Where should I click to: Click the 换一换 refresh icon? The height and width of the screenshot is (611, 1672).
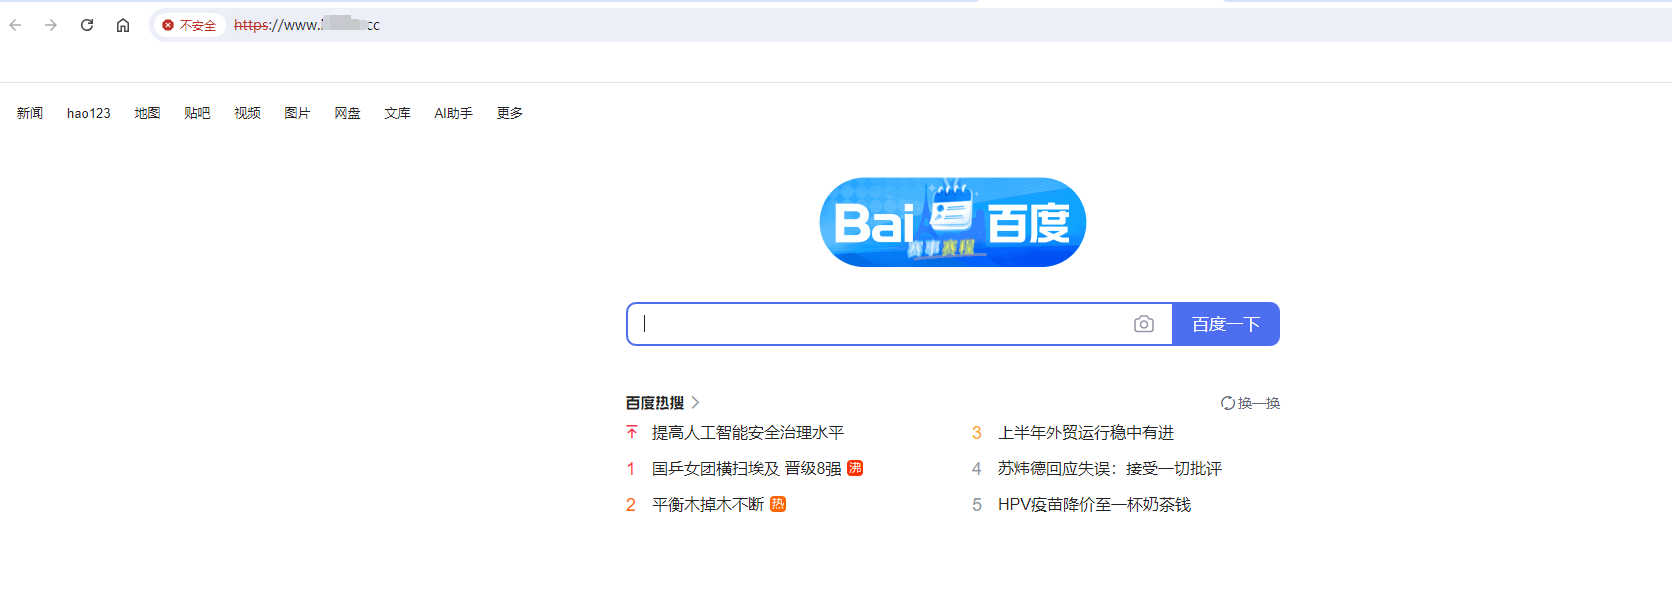(1227, 403)
